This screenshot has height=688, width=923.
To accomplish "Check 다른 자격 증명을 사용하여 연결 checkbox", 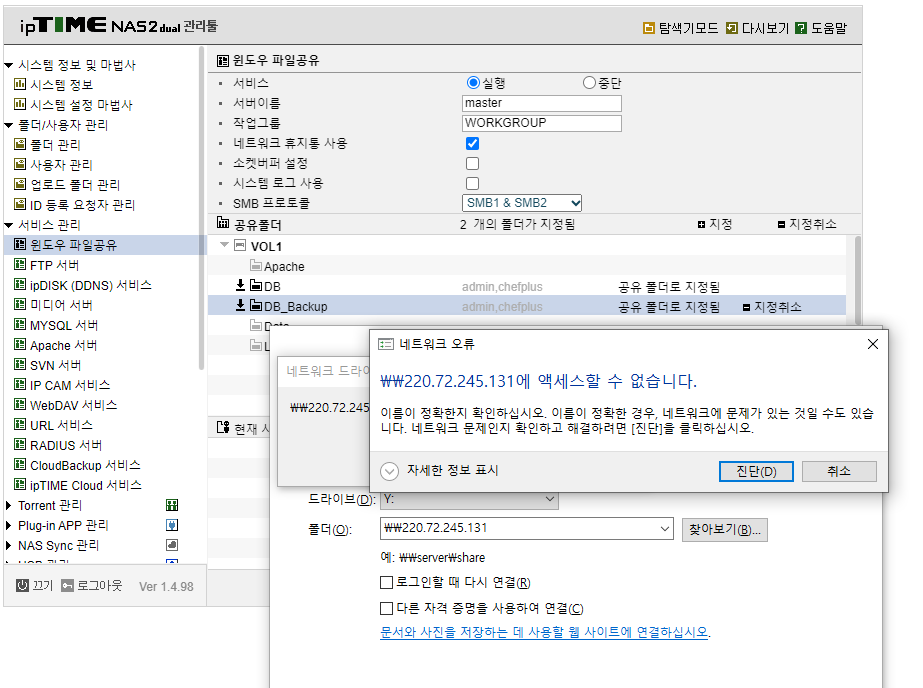I will (386, 608).
